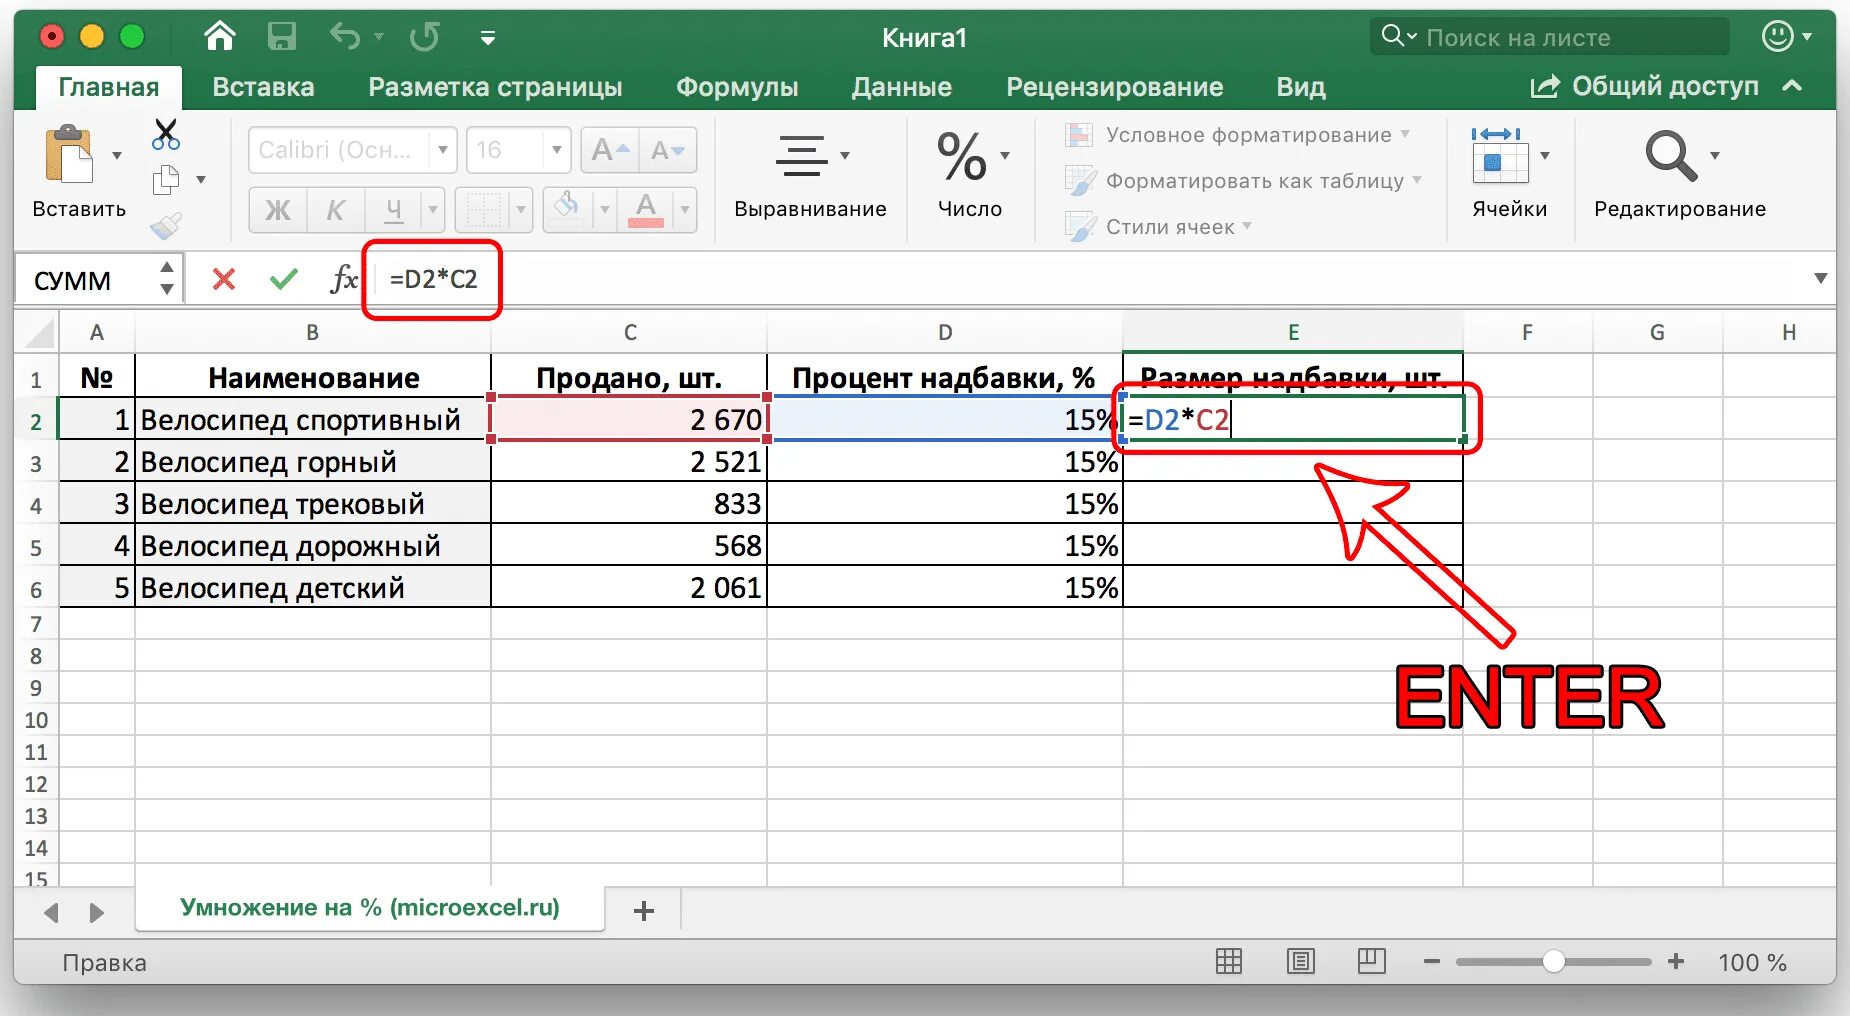Click the zoom slider handle

coord(1553,962)
